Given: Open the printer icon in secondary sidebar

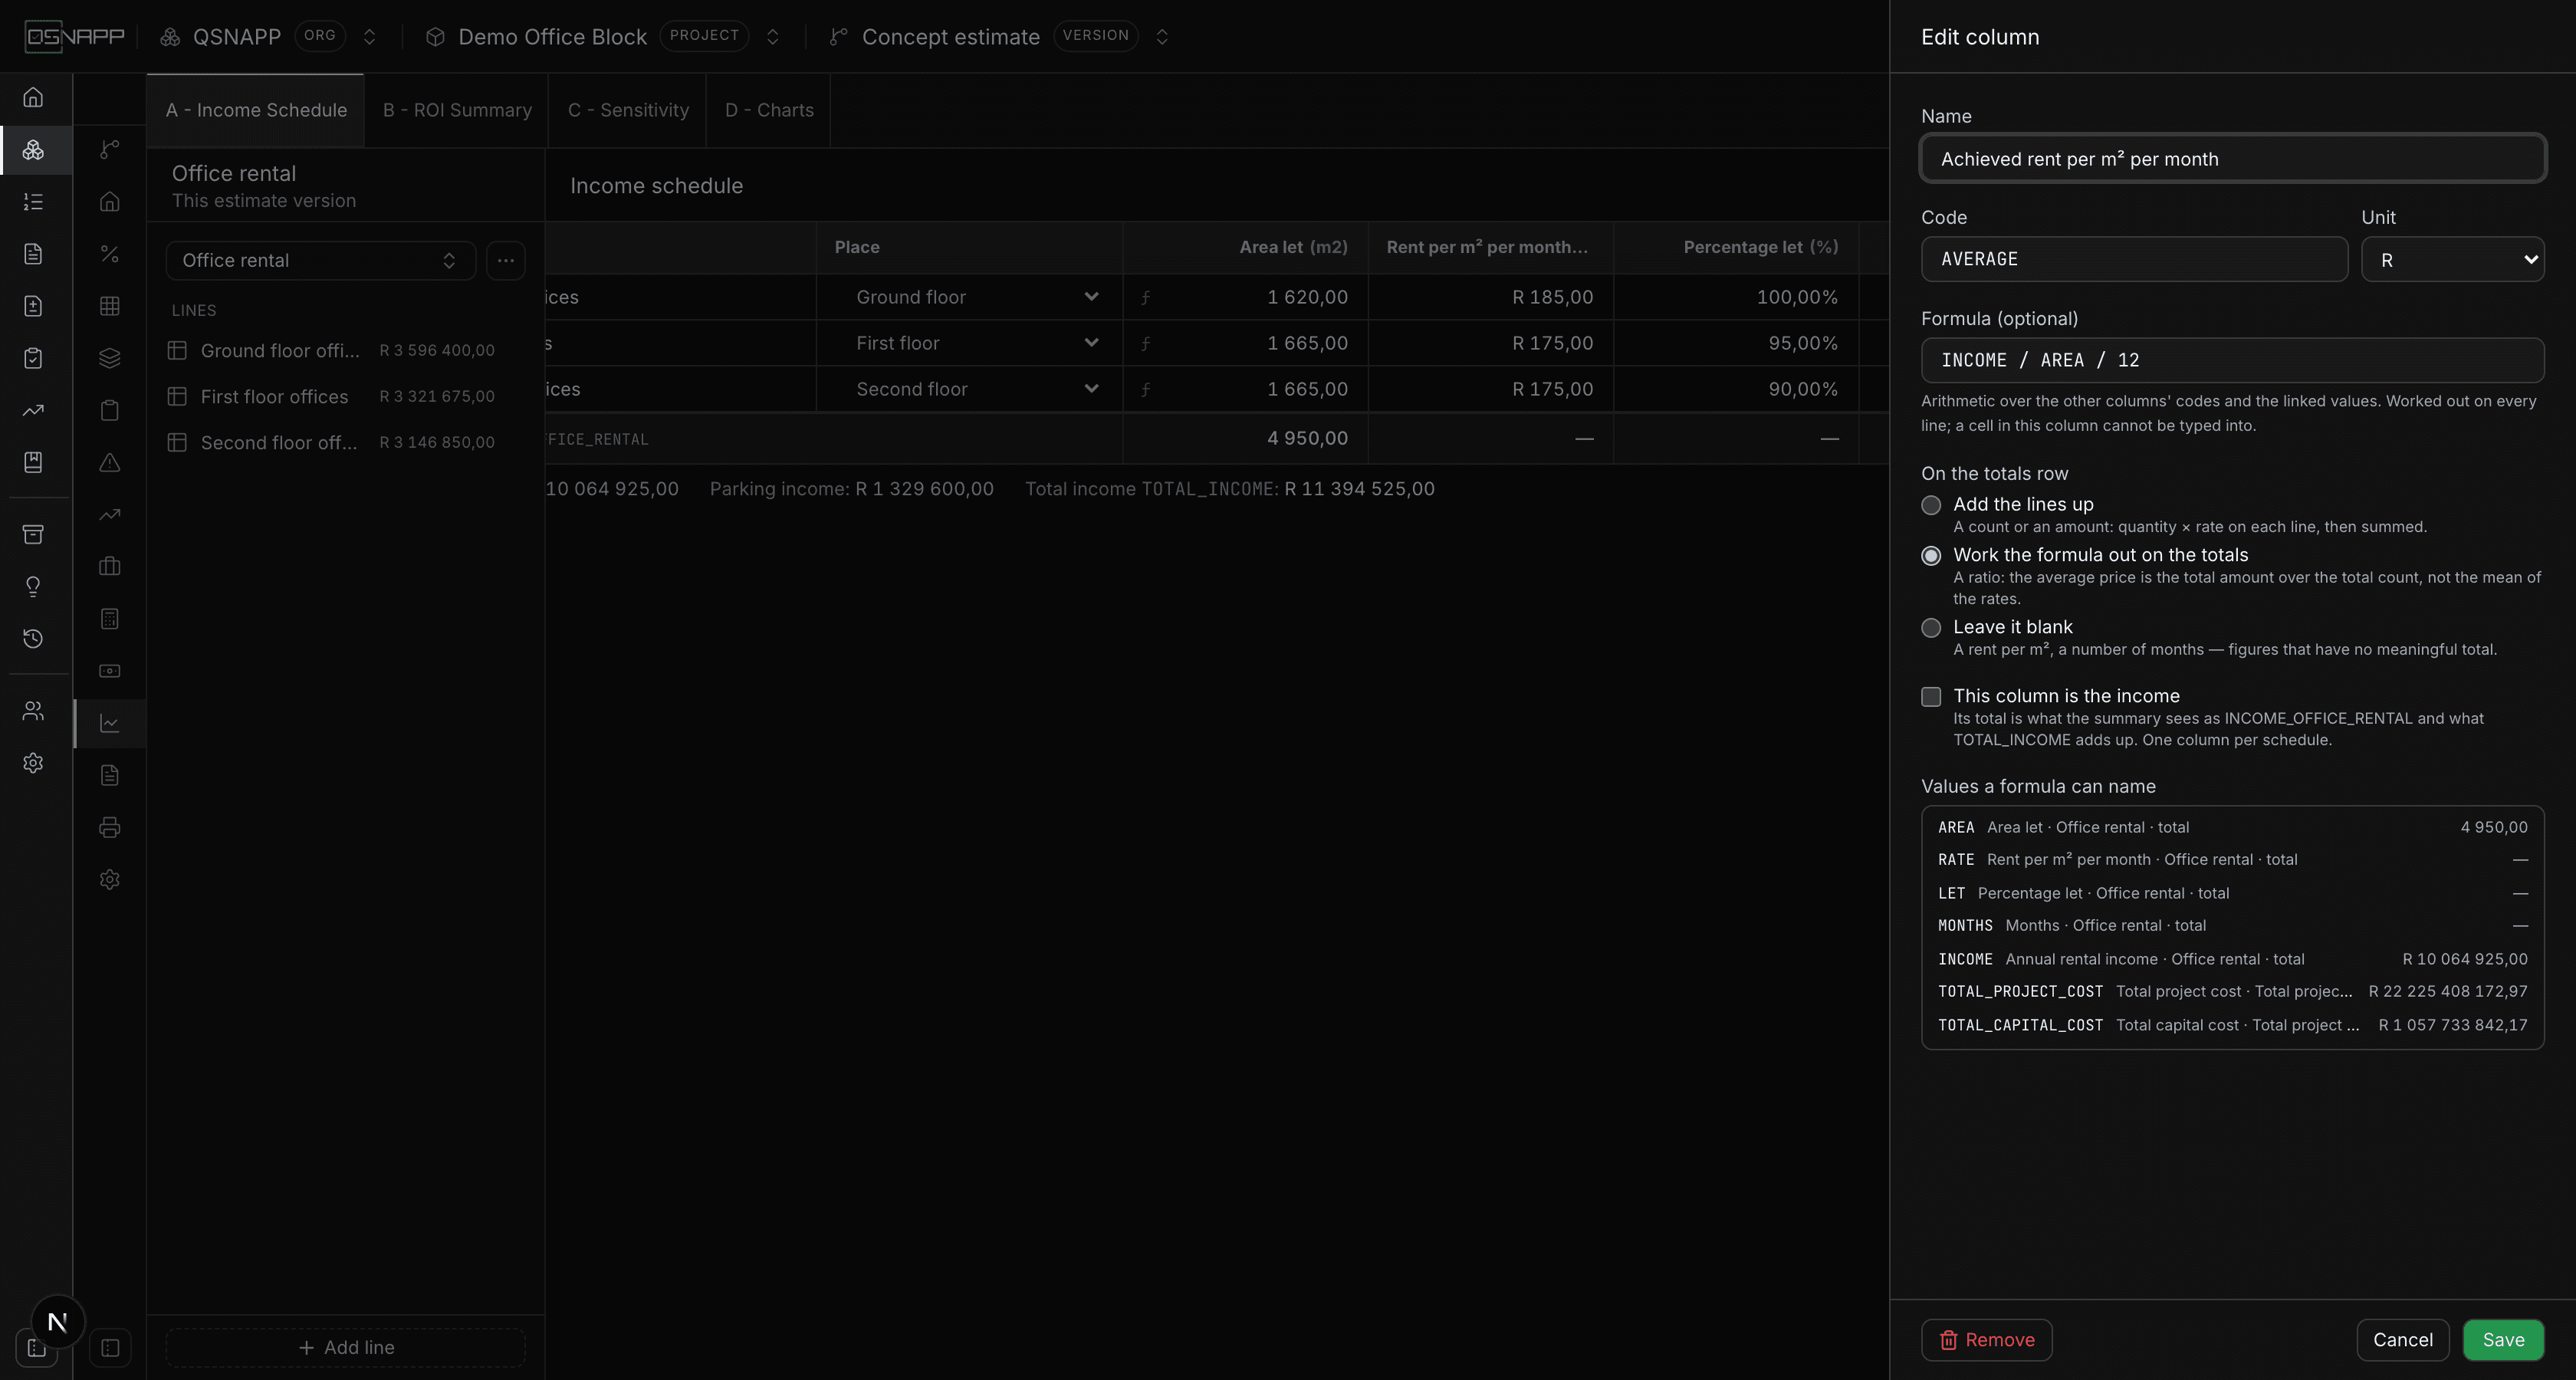Looking at the screenshot, I should click(110, 827).
